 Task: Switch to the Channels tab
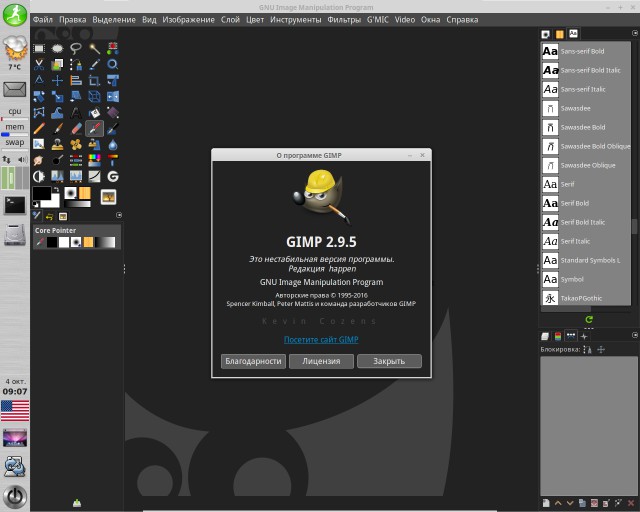click(558, 336)
